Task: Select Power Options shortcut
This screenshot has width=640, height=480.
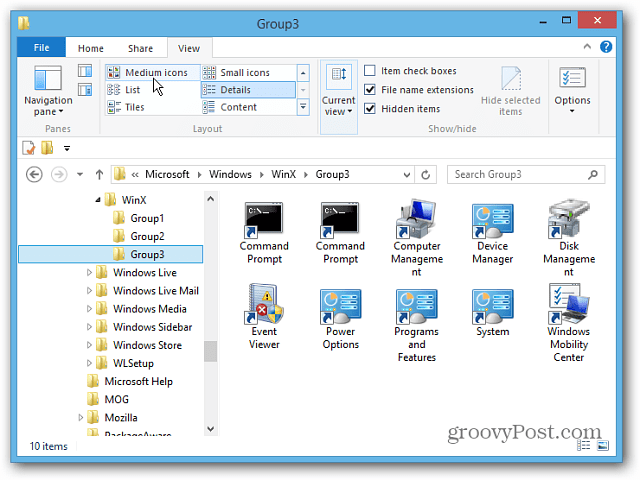Action: pyautogui.click(x=340, y=319)
